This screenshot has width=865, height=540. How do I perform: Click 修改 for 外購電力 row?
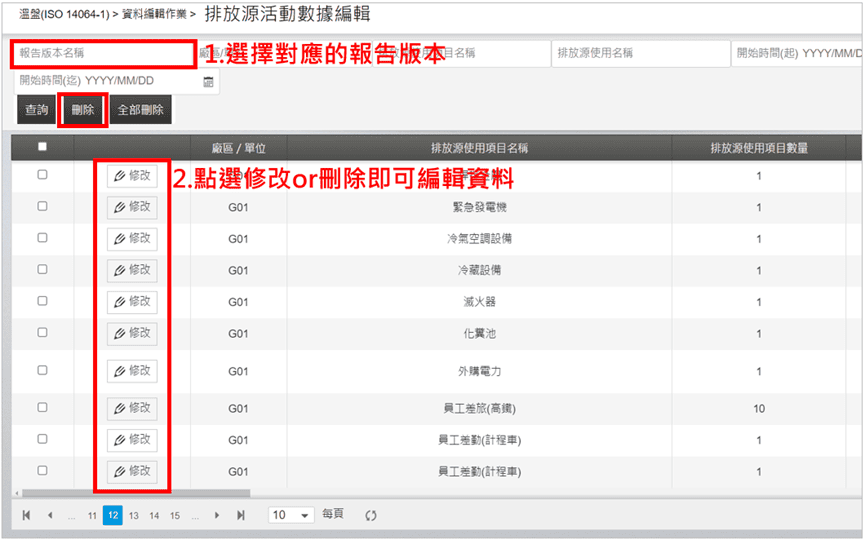(x=132, y=371)
